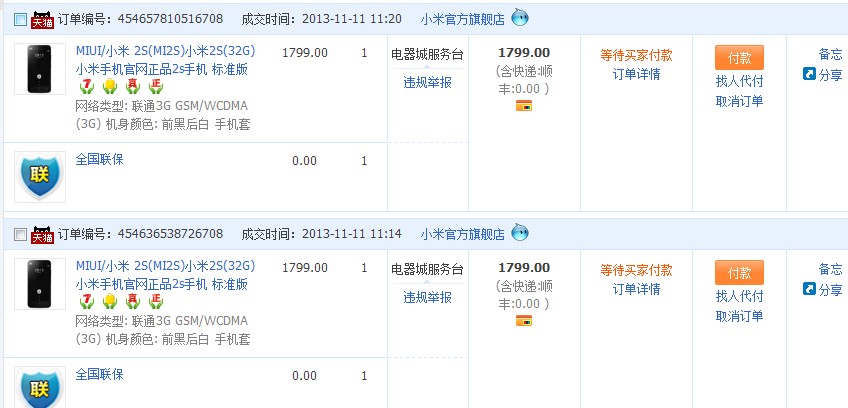
Task: Click the 付款 button for the first order
Action: [x=739, y=58]
